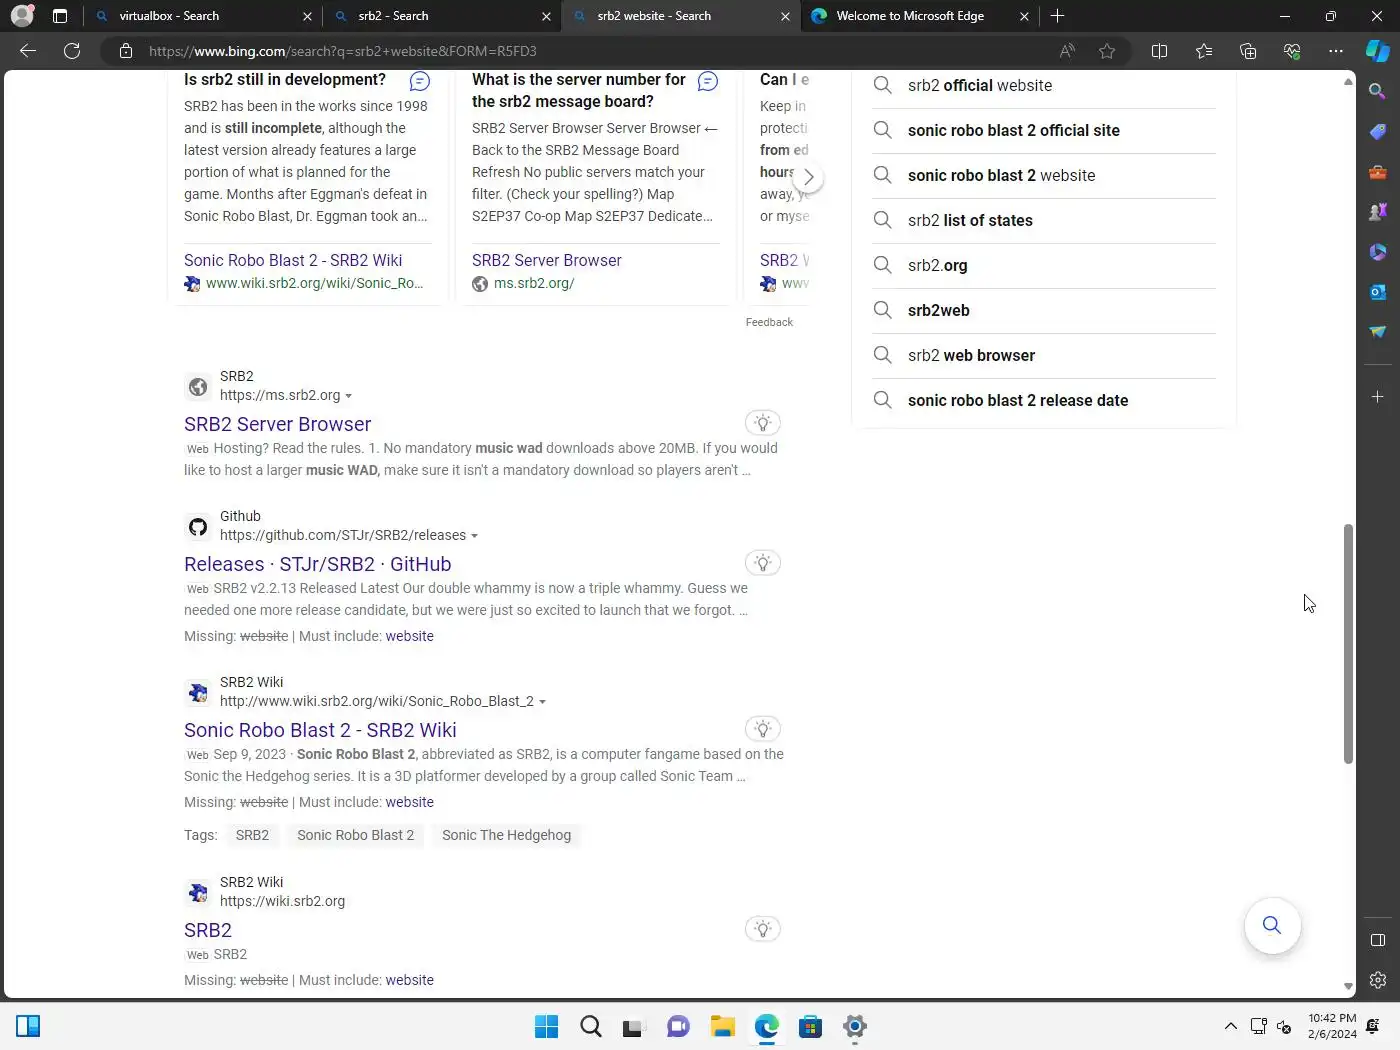The width and height of the screenshot is (1400, 1050).
Task: Go back to the previous page
Action: (28, 51)
